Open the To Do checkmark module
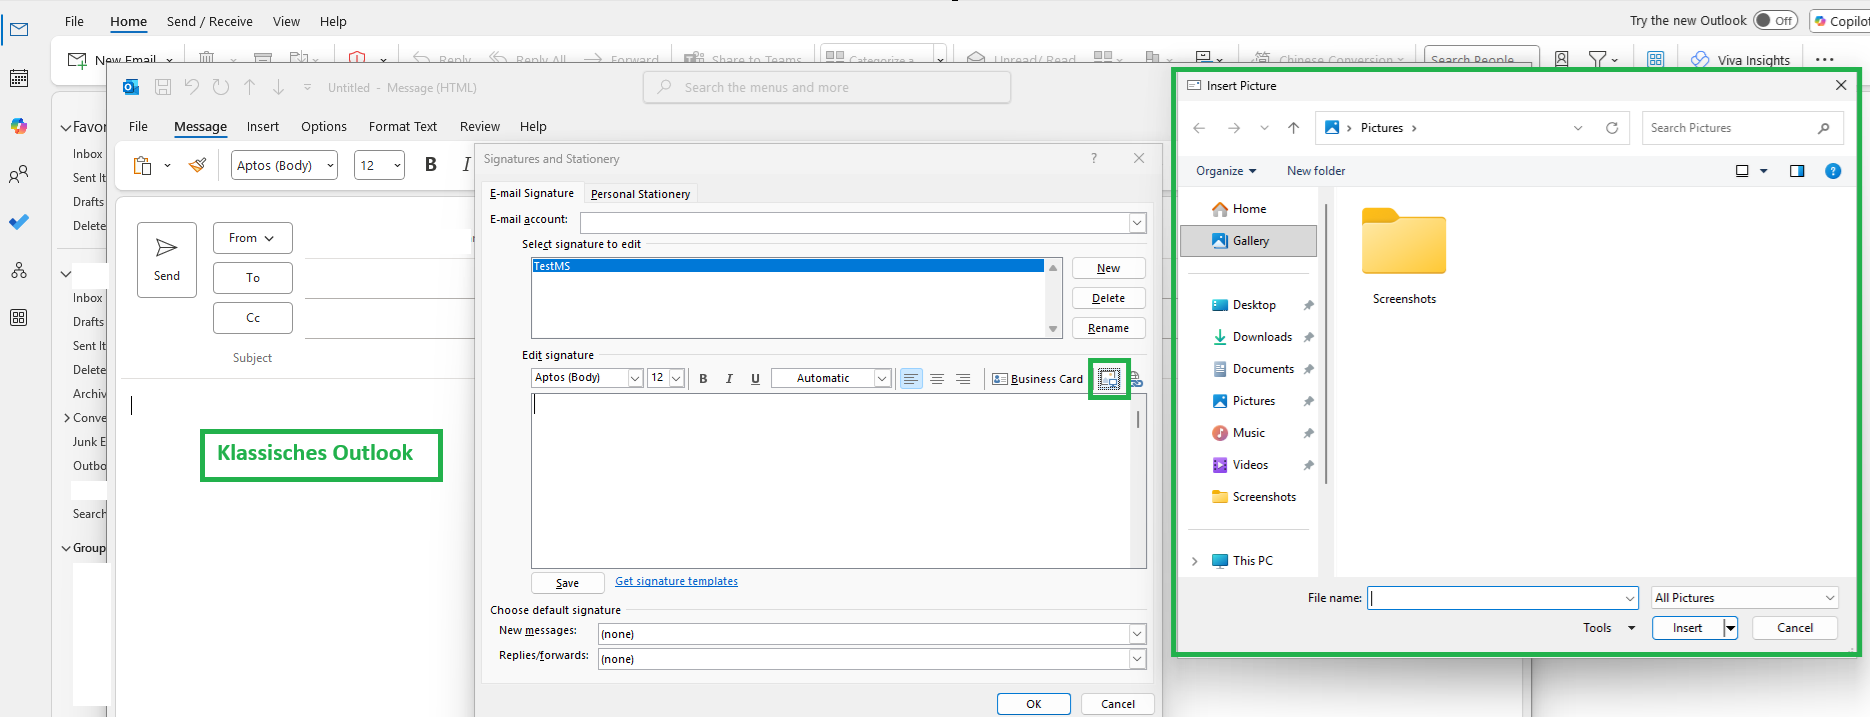 (x=19, y=222)
